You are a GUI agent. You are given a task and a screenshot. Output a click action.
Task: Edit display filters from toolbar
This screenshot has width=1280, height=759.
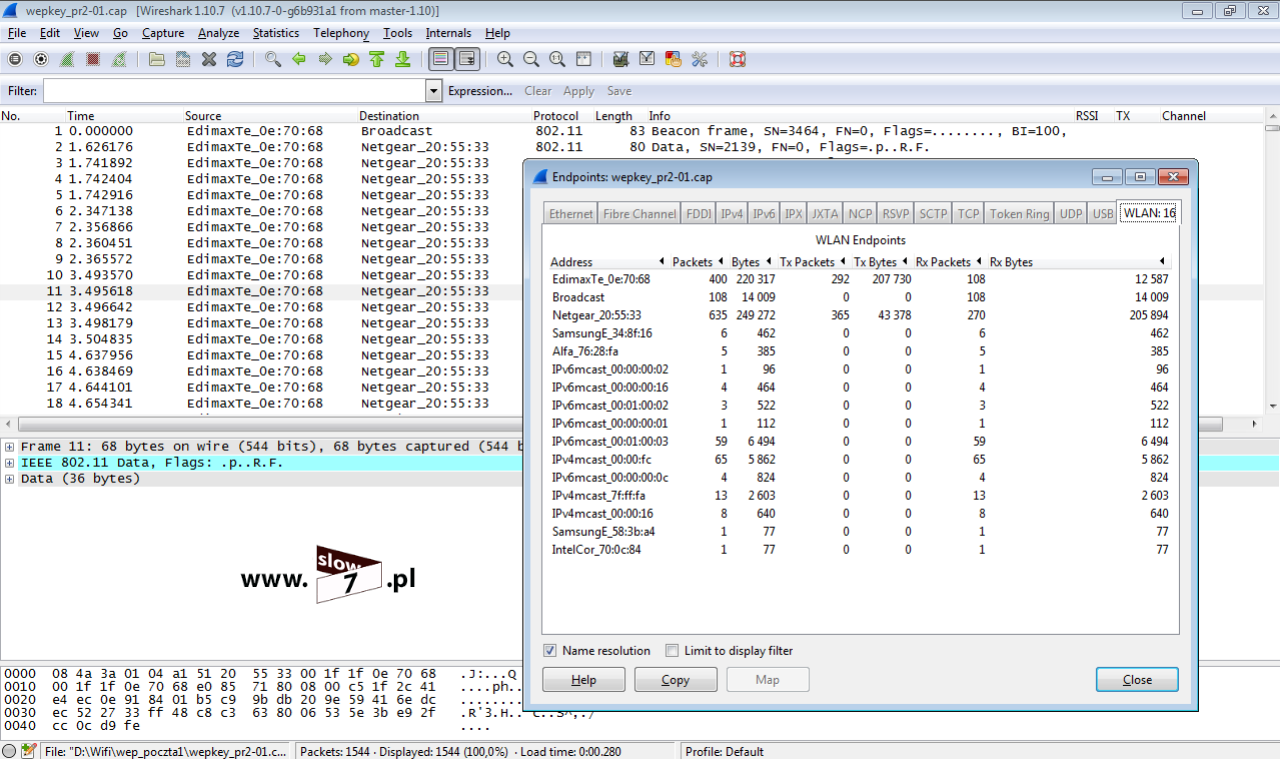[647, 59]
